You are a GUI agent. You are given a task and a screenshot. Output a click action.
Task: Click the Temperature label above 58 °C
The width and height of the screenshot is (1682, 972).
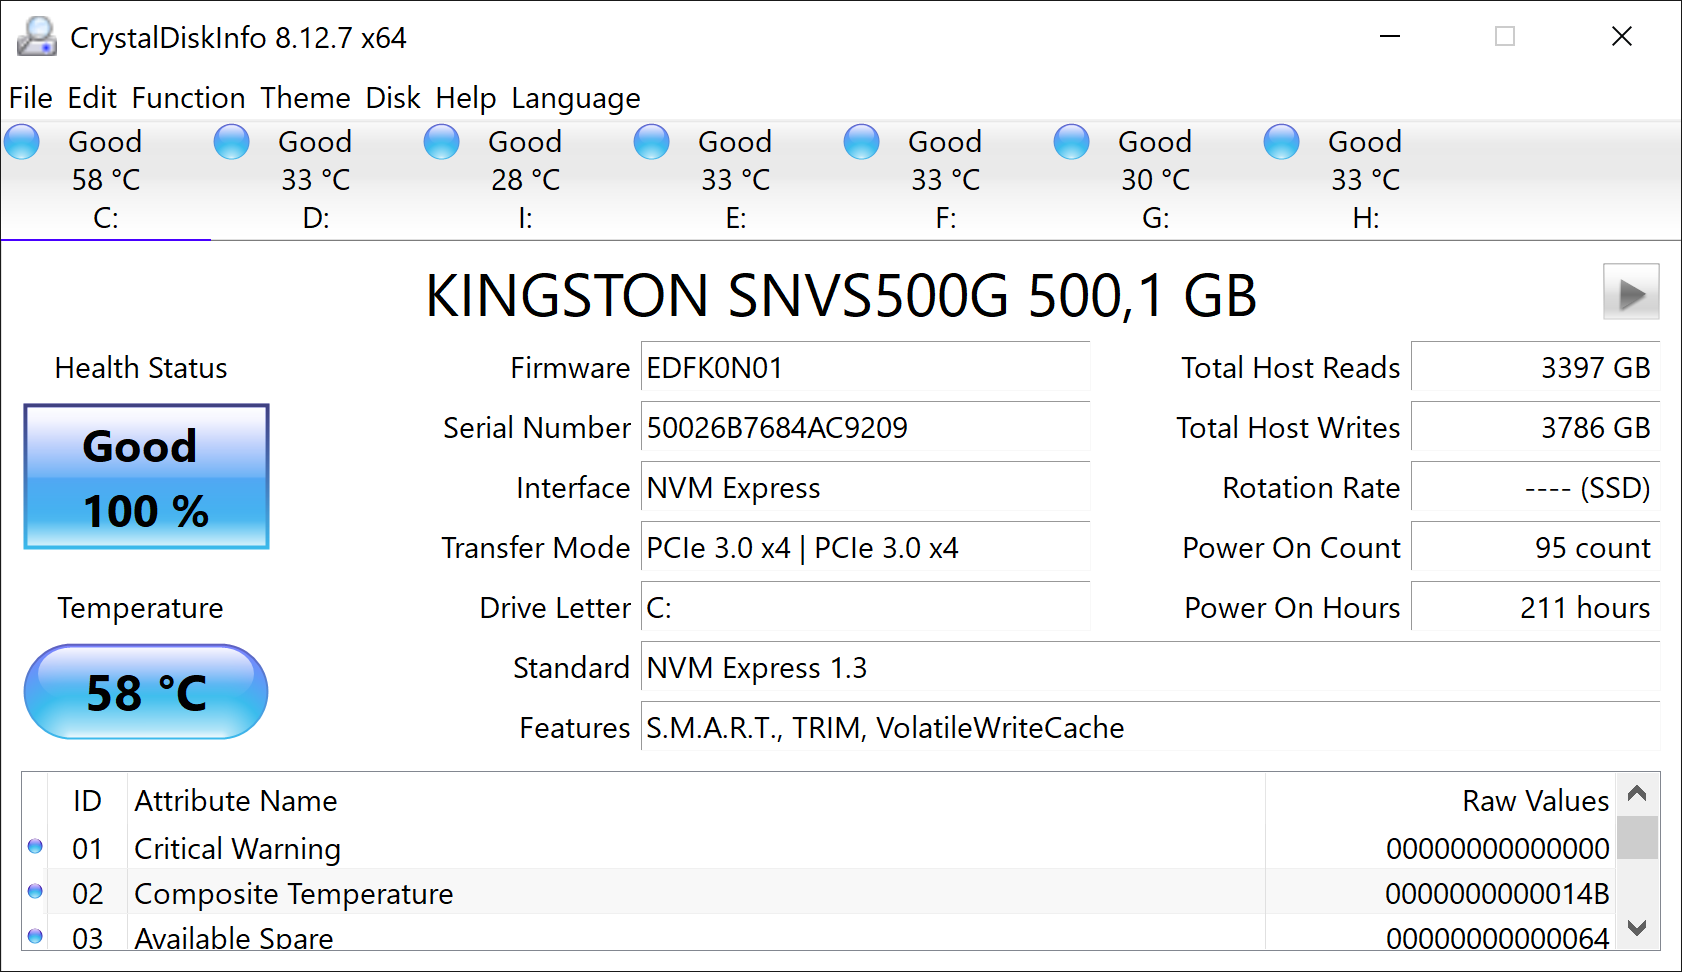(141, 608)
